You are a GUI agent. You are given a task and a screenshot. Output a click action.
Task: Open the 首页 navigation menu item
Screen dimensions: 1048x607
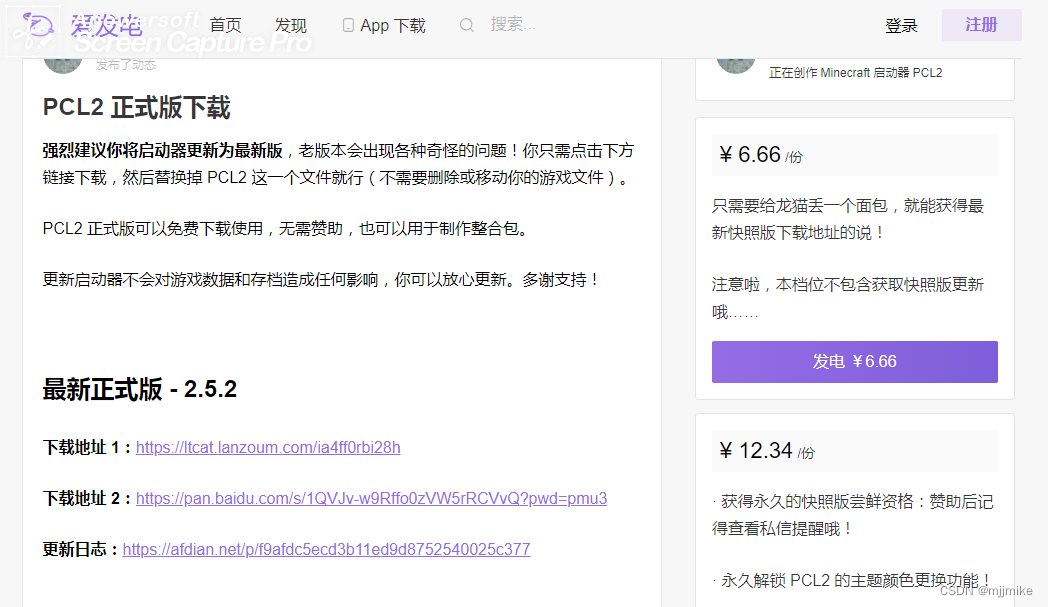coord(225,25)
